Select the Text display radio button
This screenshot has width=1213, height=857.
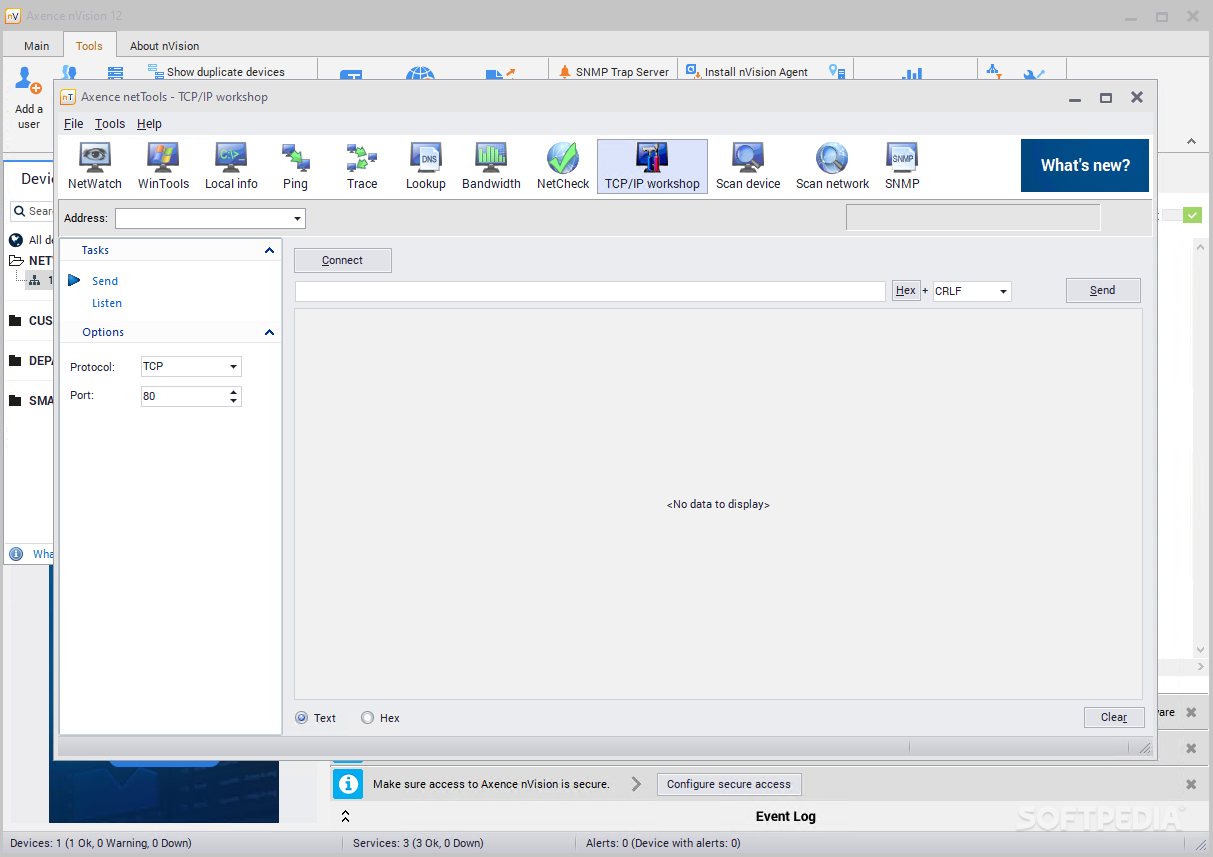302,718
